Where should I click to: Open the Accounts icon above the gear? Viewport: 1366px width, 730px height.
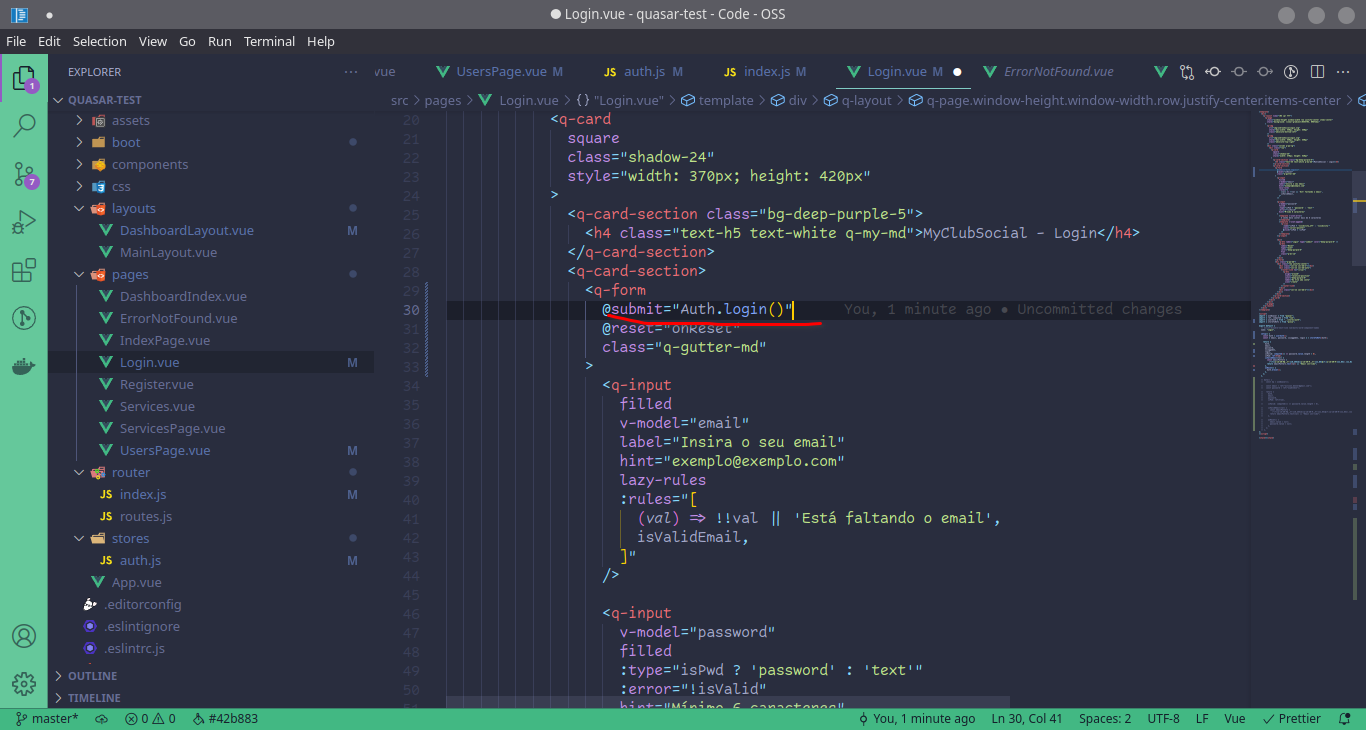24,635
